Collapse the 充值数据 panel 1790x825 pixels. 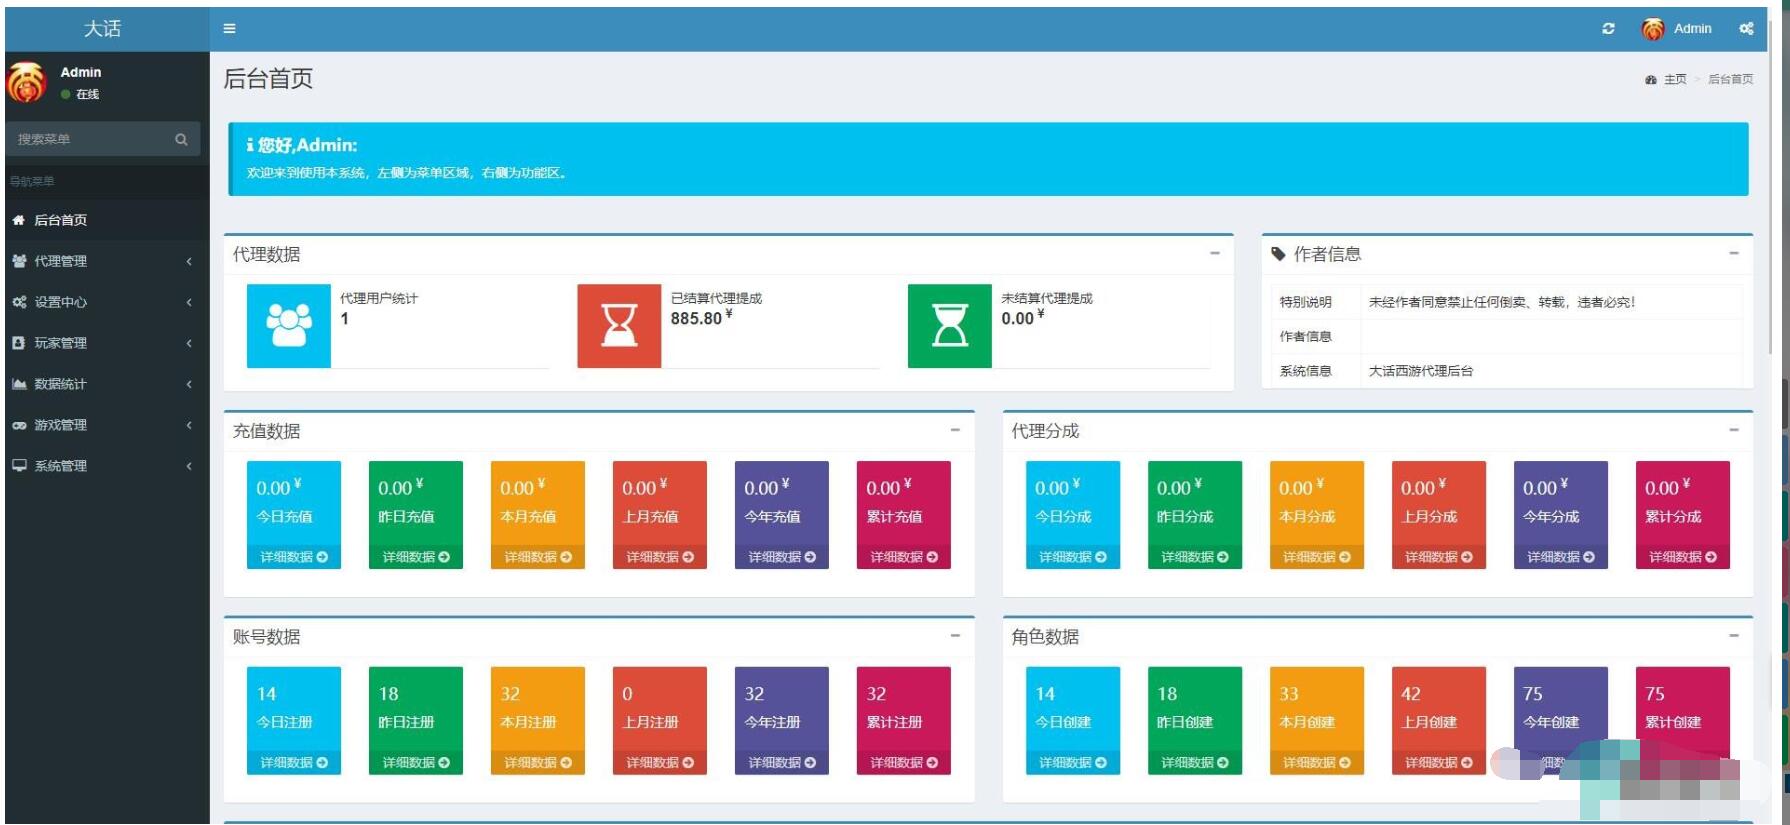tap(955, 430)
